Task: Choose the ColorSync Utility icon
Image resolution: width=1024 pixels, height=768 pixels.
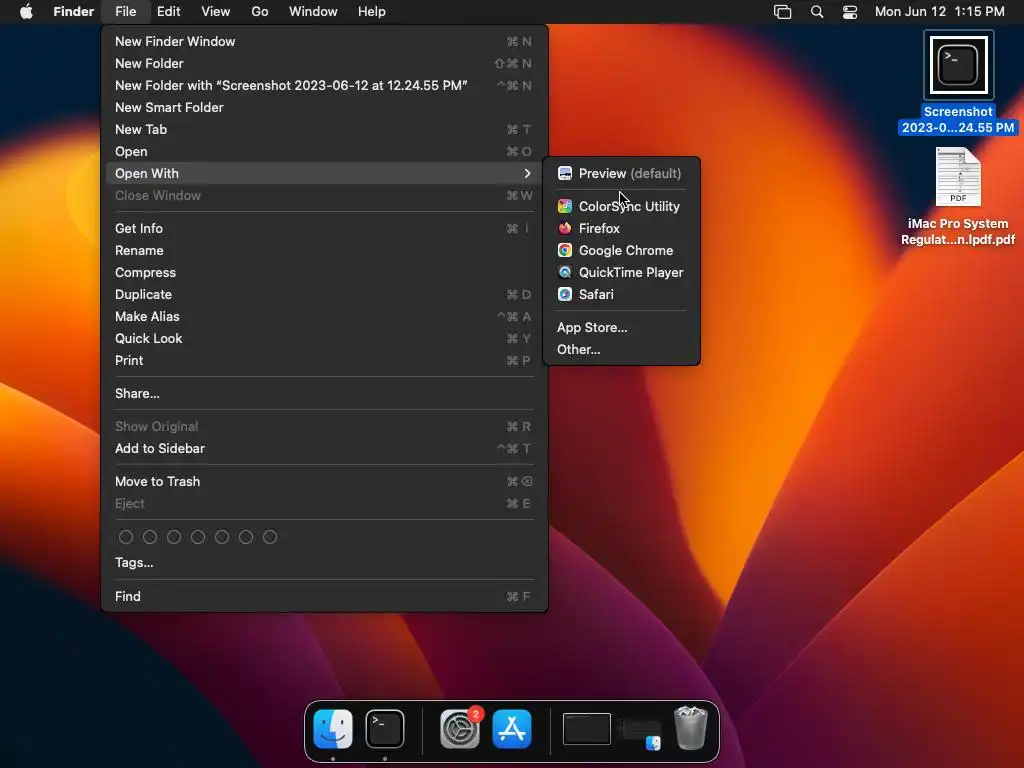Action: coord(565,206)
